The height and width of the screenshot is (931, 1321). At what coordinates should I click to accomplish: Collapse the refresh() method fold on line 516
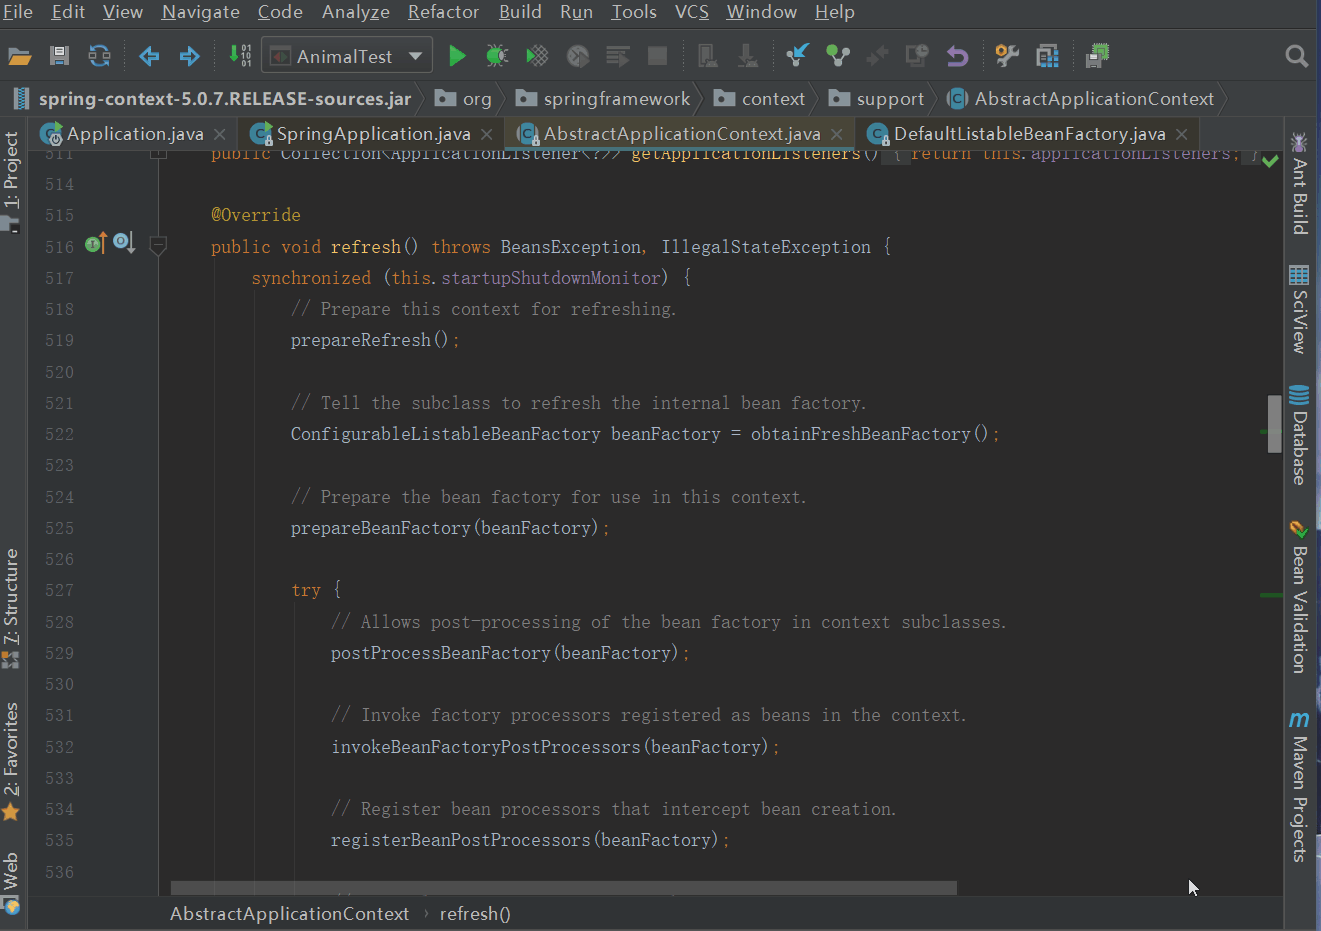[x=158, y=244]
